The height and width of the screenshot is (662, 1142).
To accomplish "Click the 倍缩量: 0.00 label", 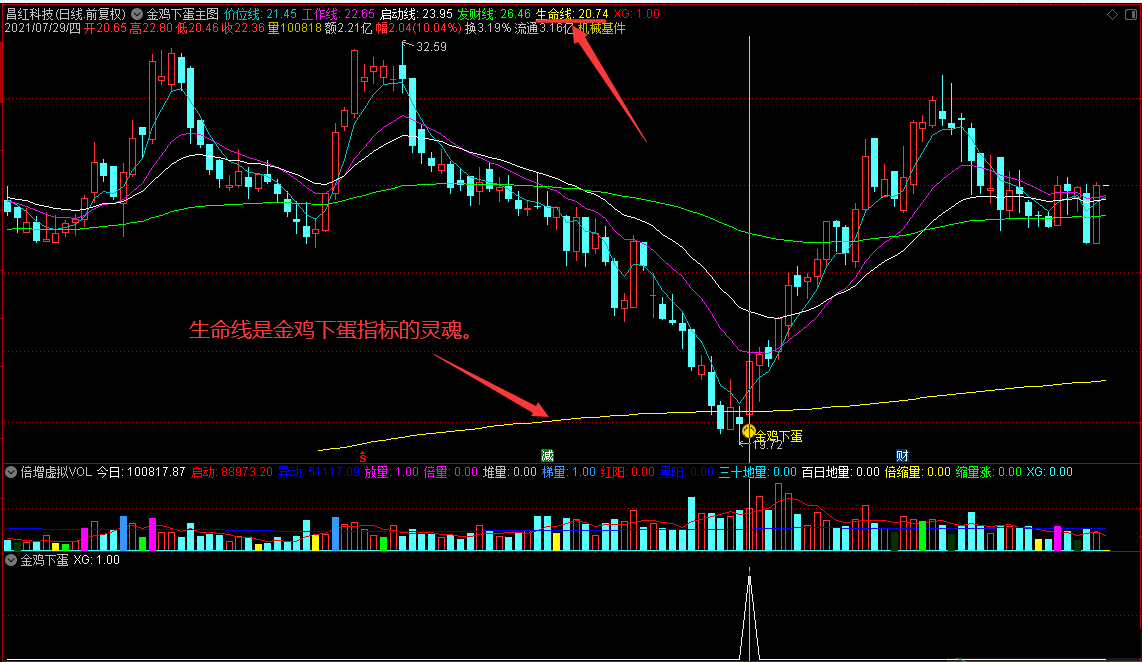I will (918, 472).
